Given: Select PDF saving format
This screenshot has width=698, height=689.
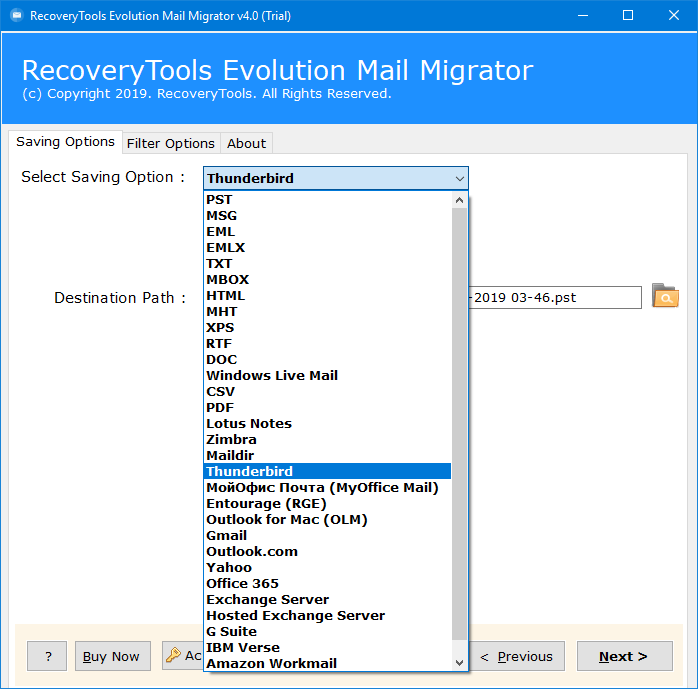Looking at the screenshot, I should pos(327,408).
